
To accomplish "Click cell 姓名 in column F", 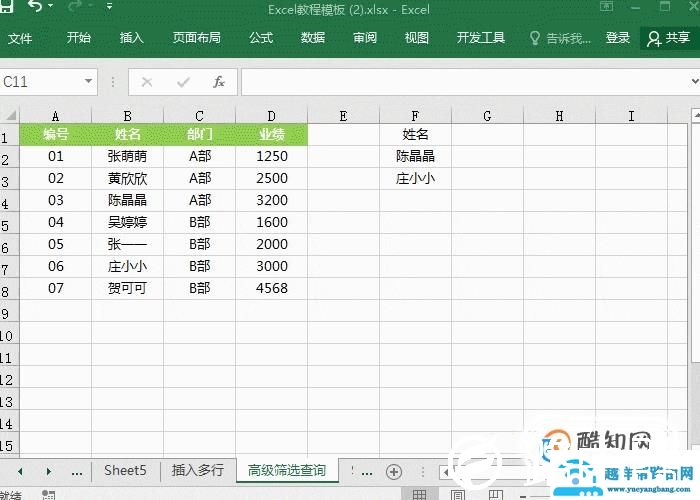I will (415, 134).
